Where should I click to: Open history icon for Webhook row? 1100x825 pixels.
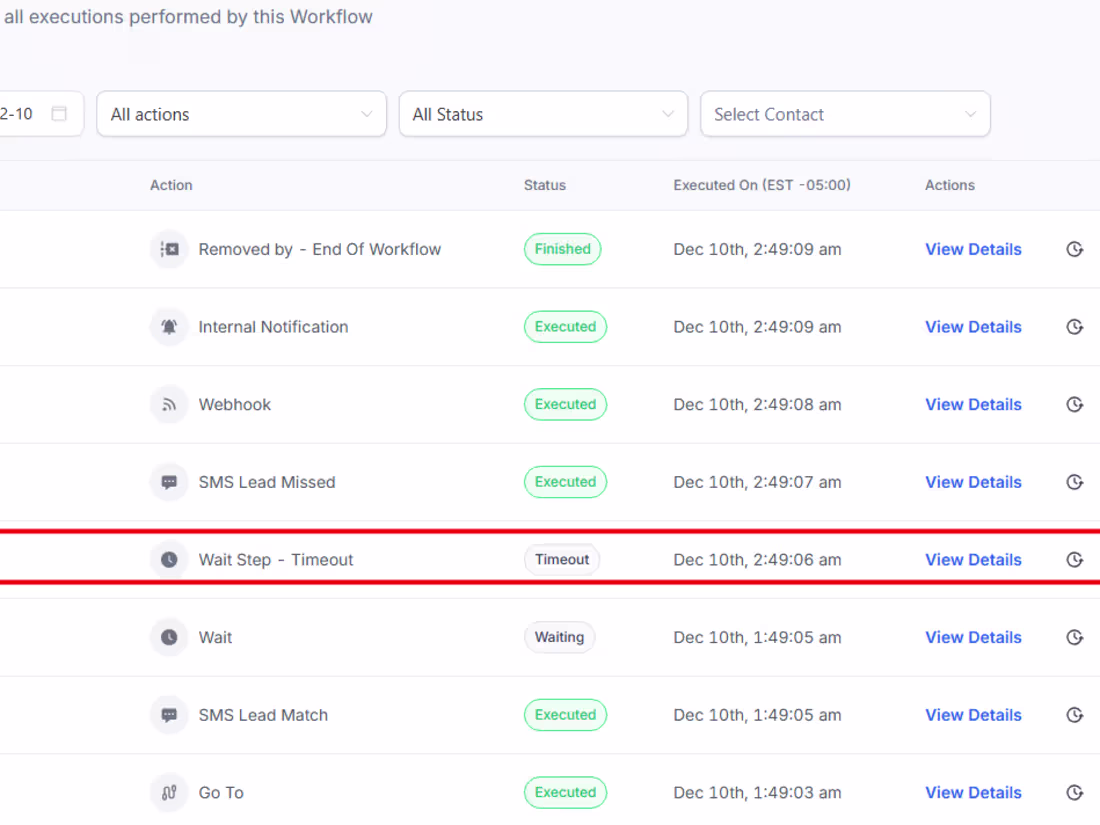coord(1075,405)
